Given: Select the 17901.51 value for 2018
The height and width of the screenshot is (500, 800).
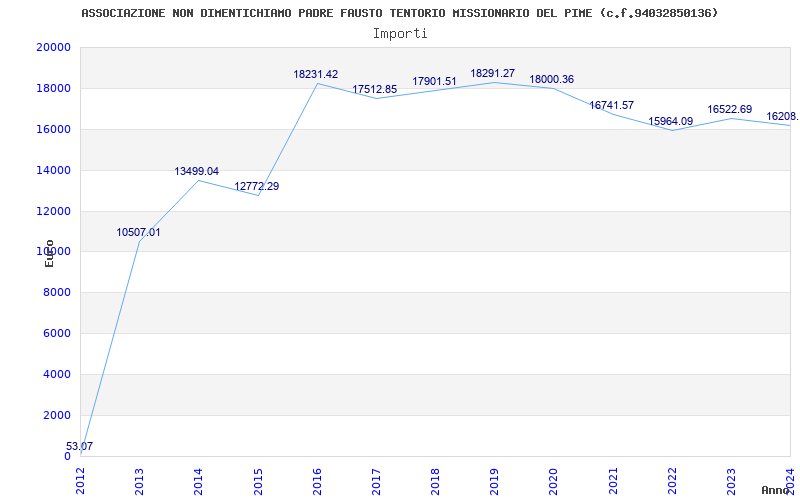Looking at the screenshot, I should (434, 82).
